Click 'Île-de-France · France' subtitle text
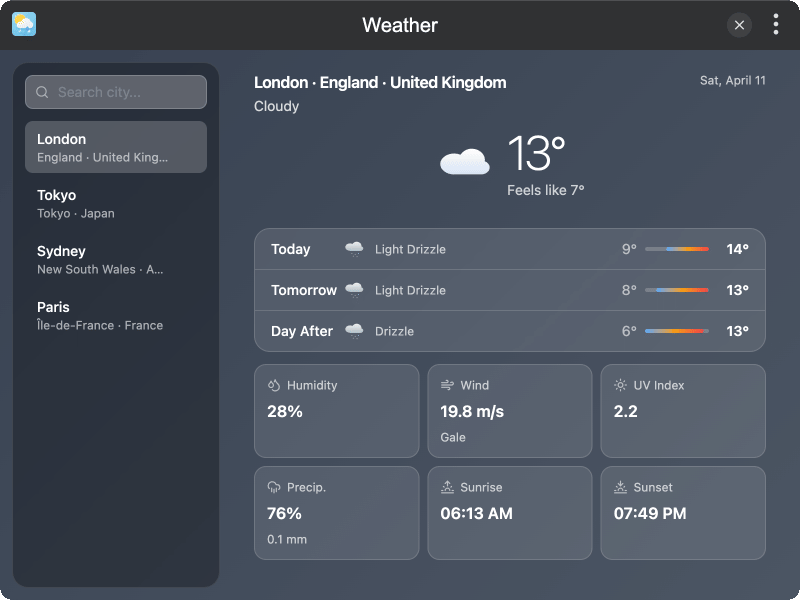This screenshot has width=800, height=600. pyautogui.click(x=100, y=325)
